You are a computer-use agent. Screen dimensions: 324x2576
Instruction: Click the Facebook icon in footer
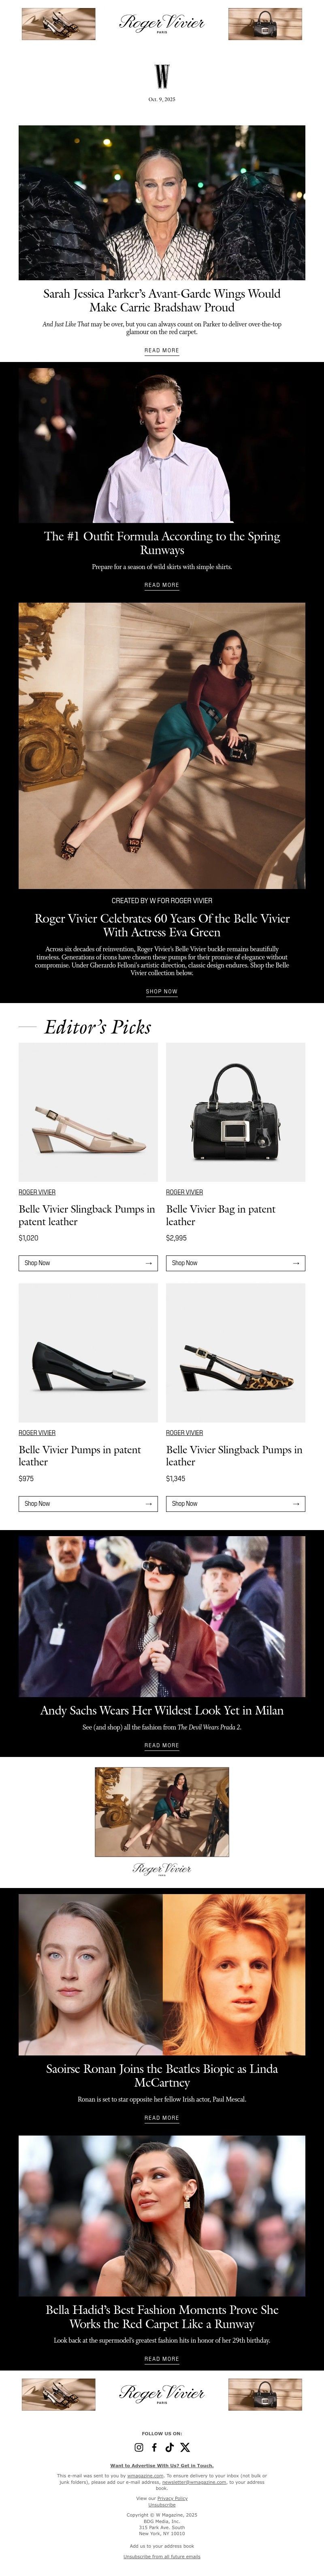click(x=154, y=2447)
